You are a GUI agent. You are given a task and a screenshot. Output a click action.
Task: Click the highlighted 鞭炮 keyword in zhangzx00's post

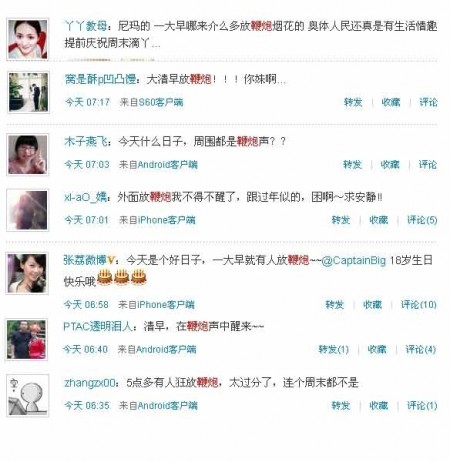click(x=207, y=382)
